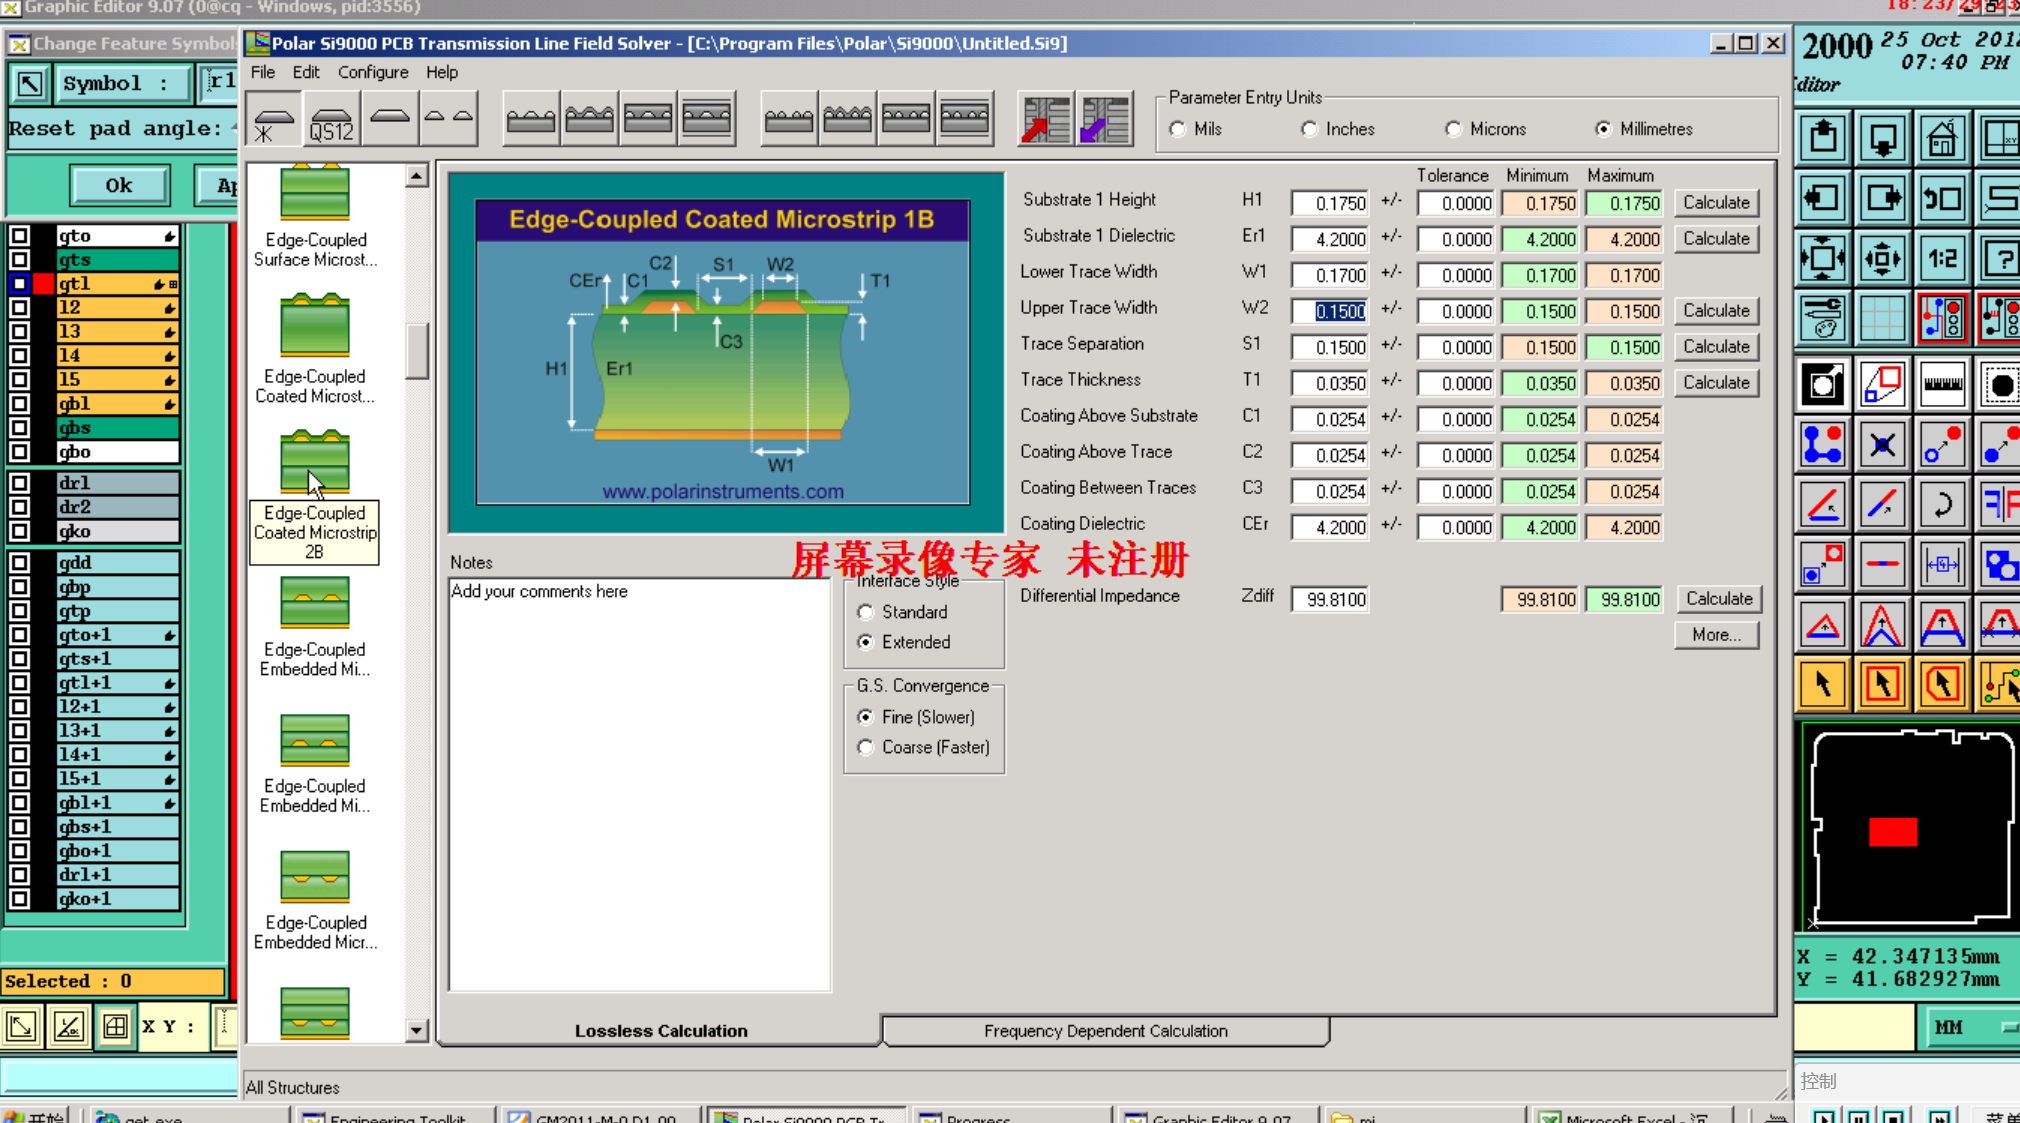
Task: Click the ruler measure icon in editor panel
Action: coord(1942,384)
